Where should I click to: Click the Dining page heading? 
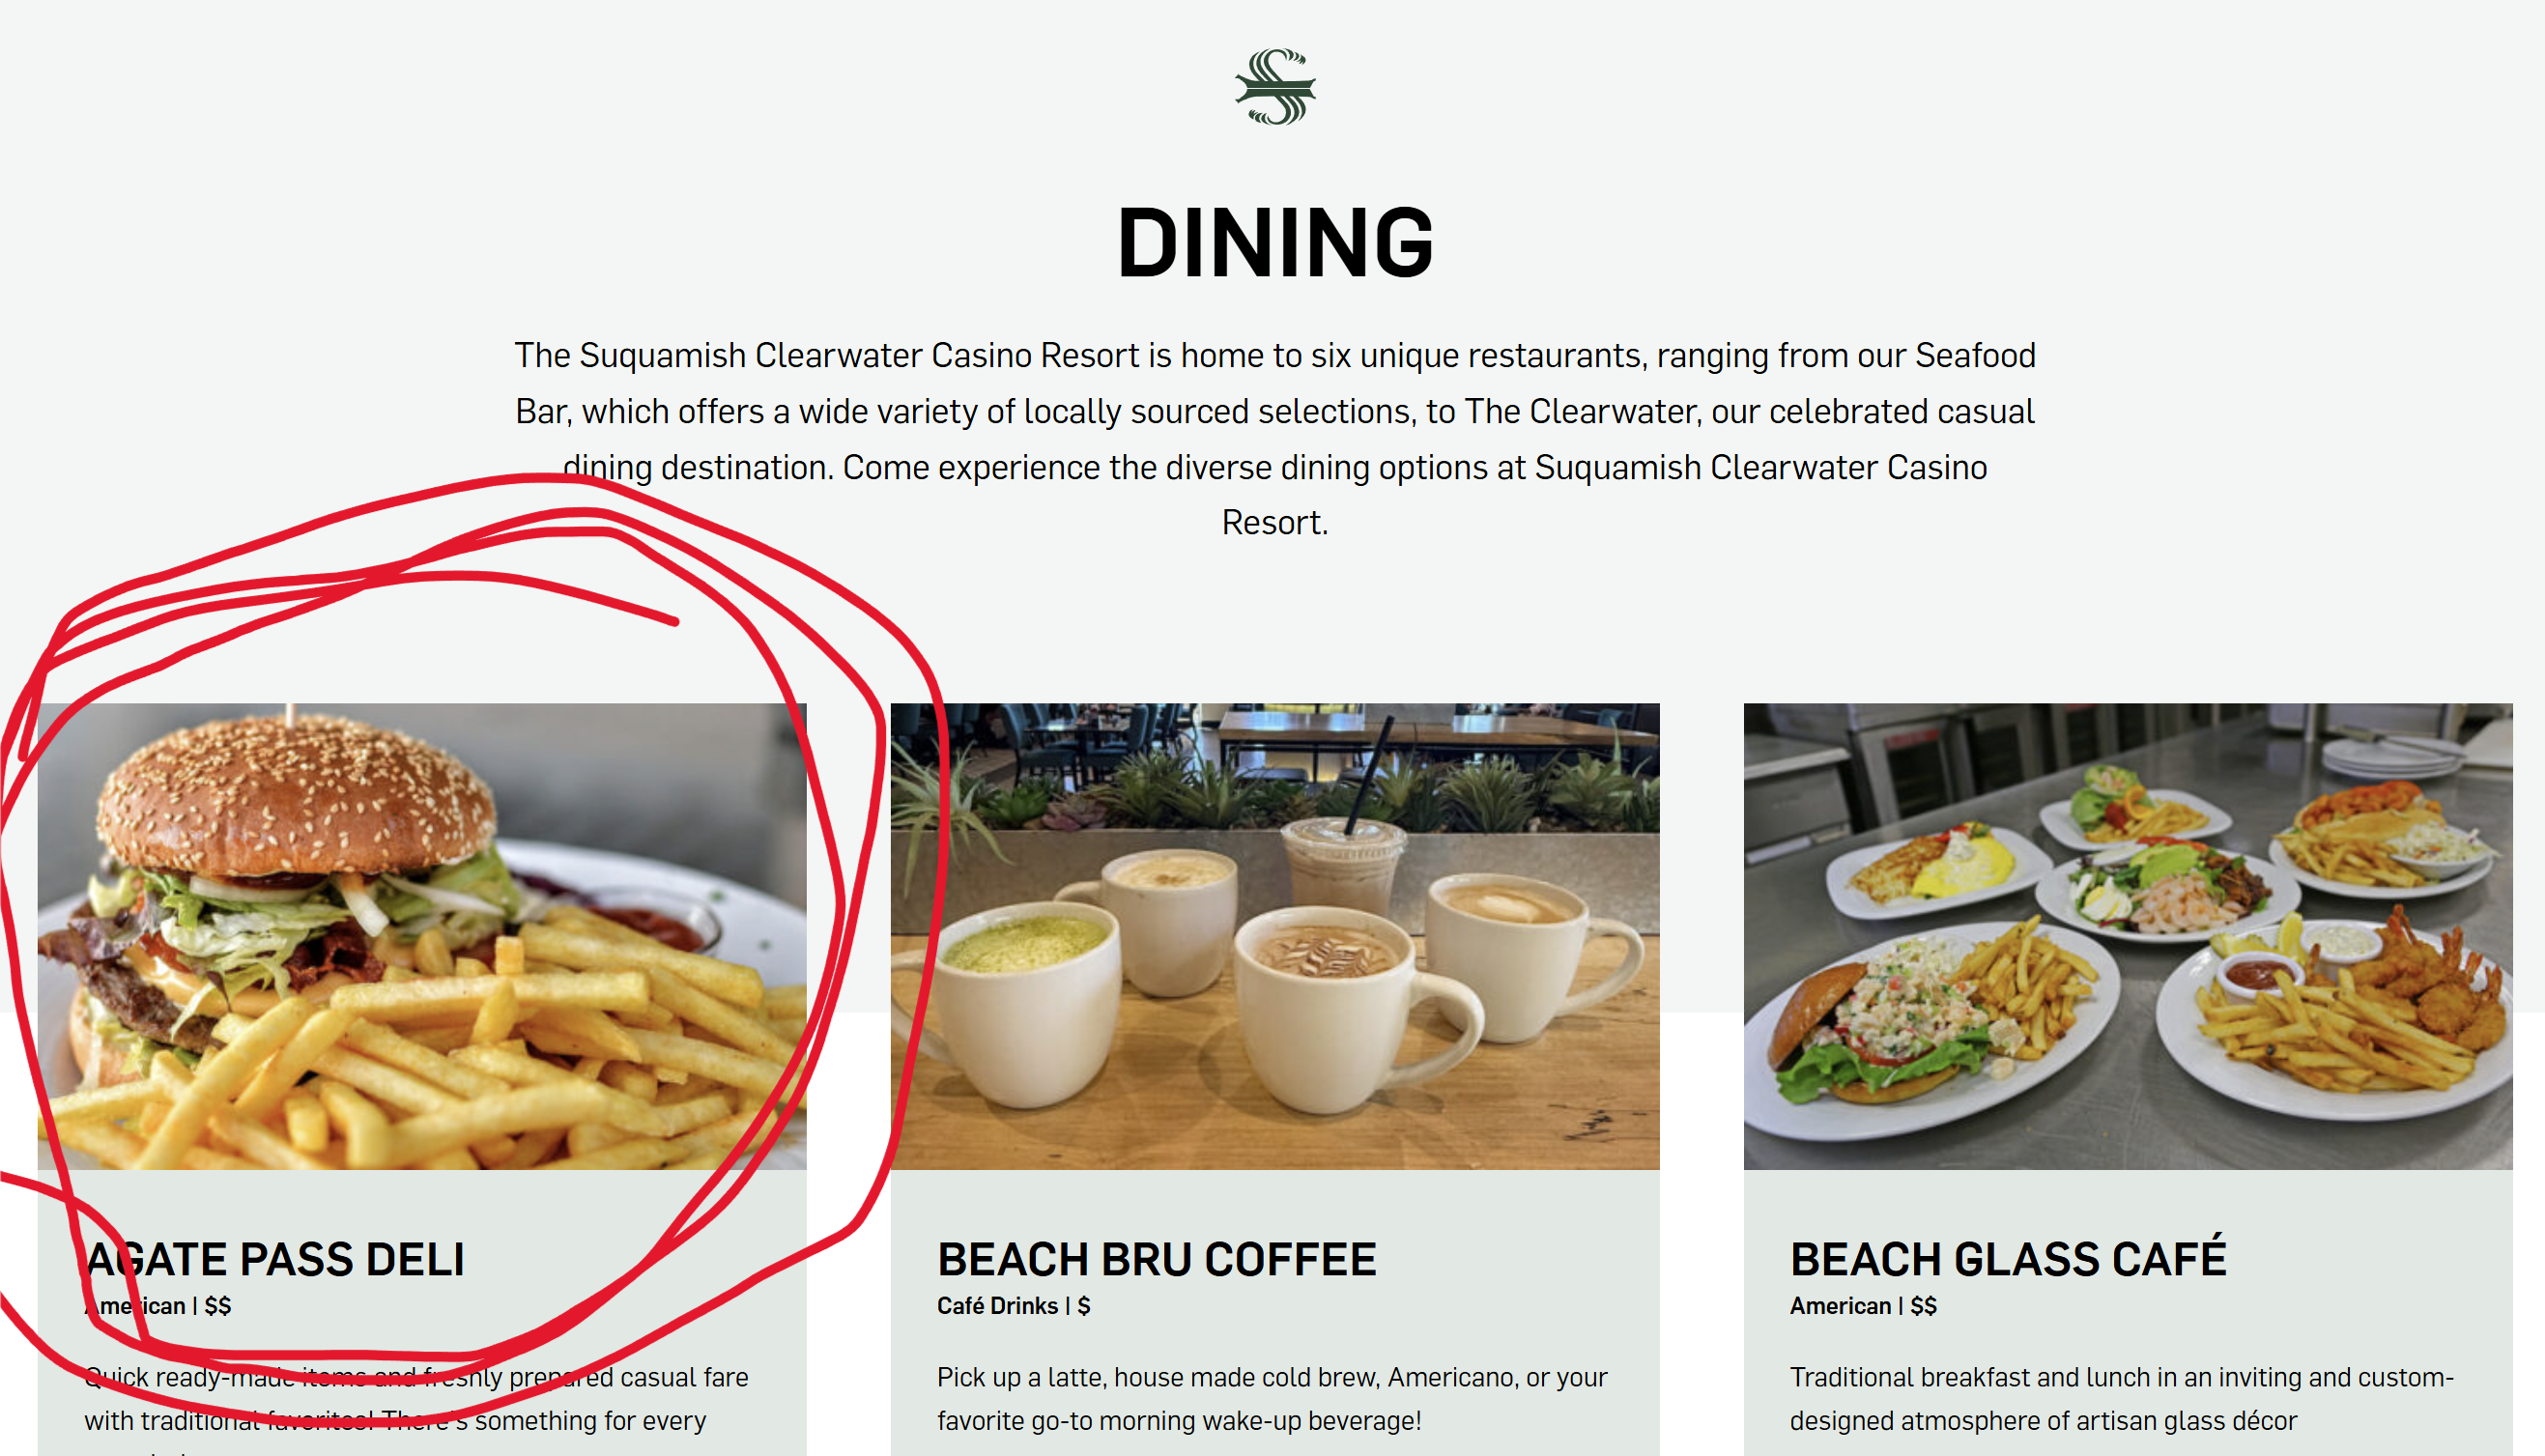[x=1275, y=242]
